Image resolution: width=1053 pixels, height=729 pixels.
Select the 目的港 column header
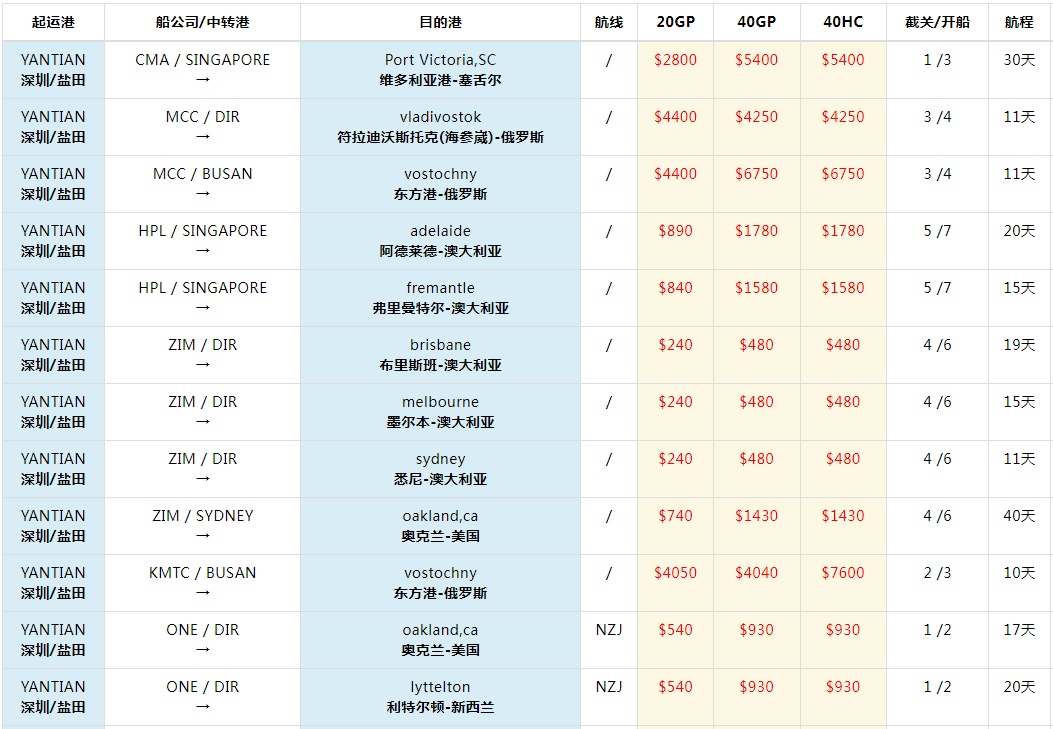coord(440,22)
